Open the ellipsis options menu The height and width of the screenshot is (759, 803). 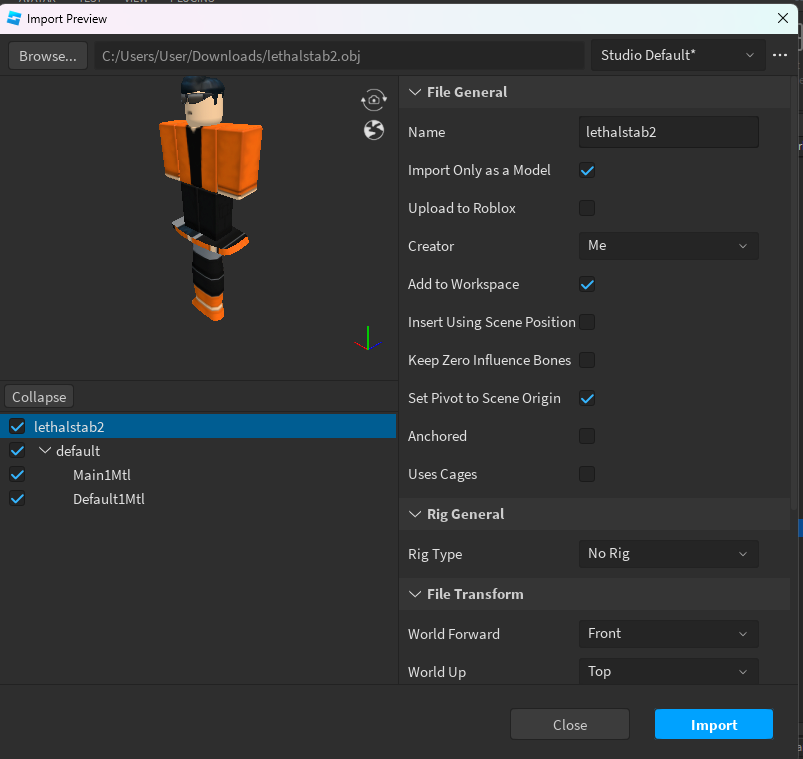pos(780,55)
